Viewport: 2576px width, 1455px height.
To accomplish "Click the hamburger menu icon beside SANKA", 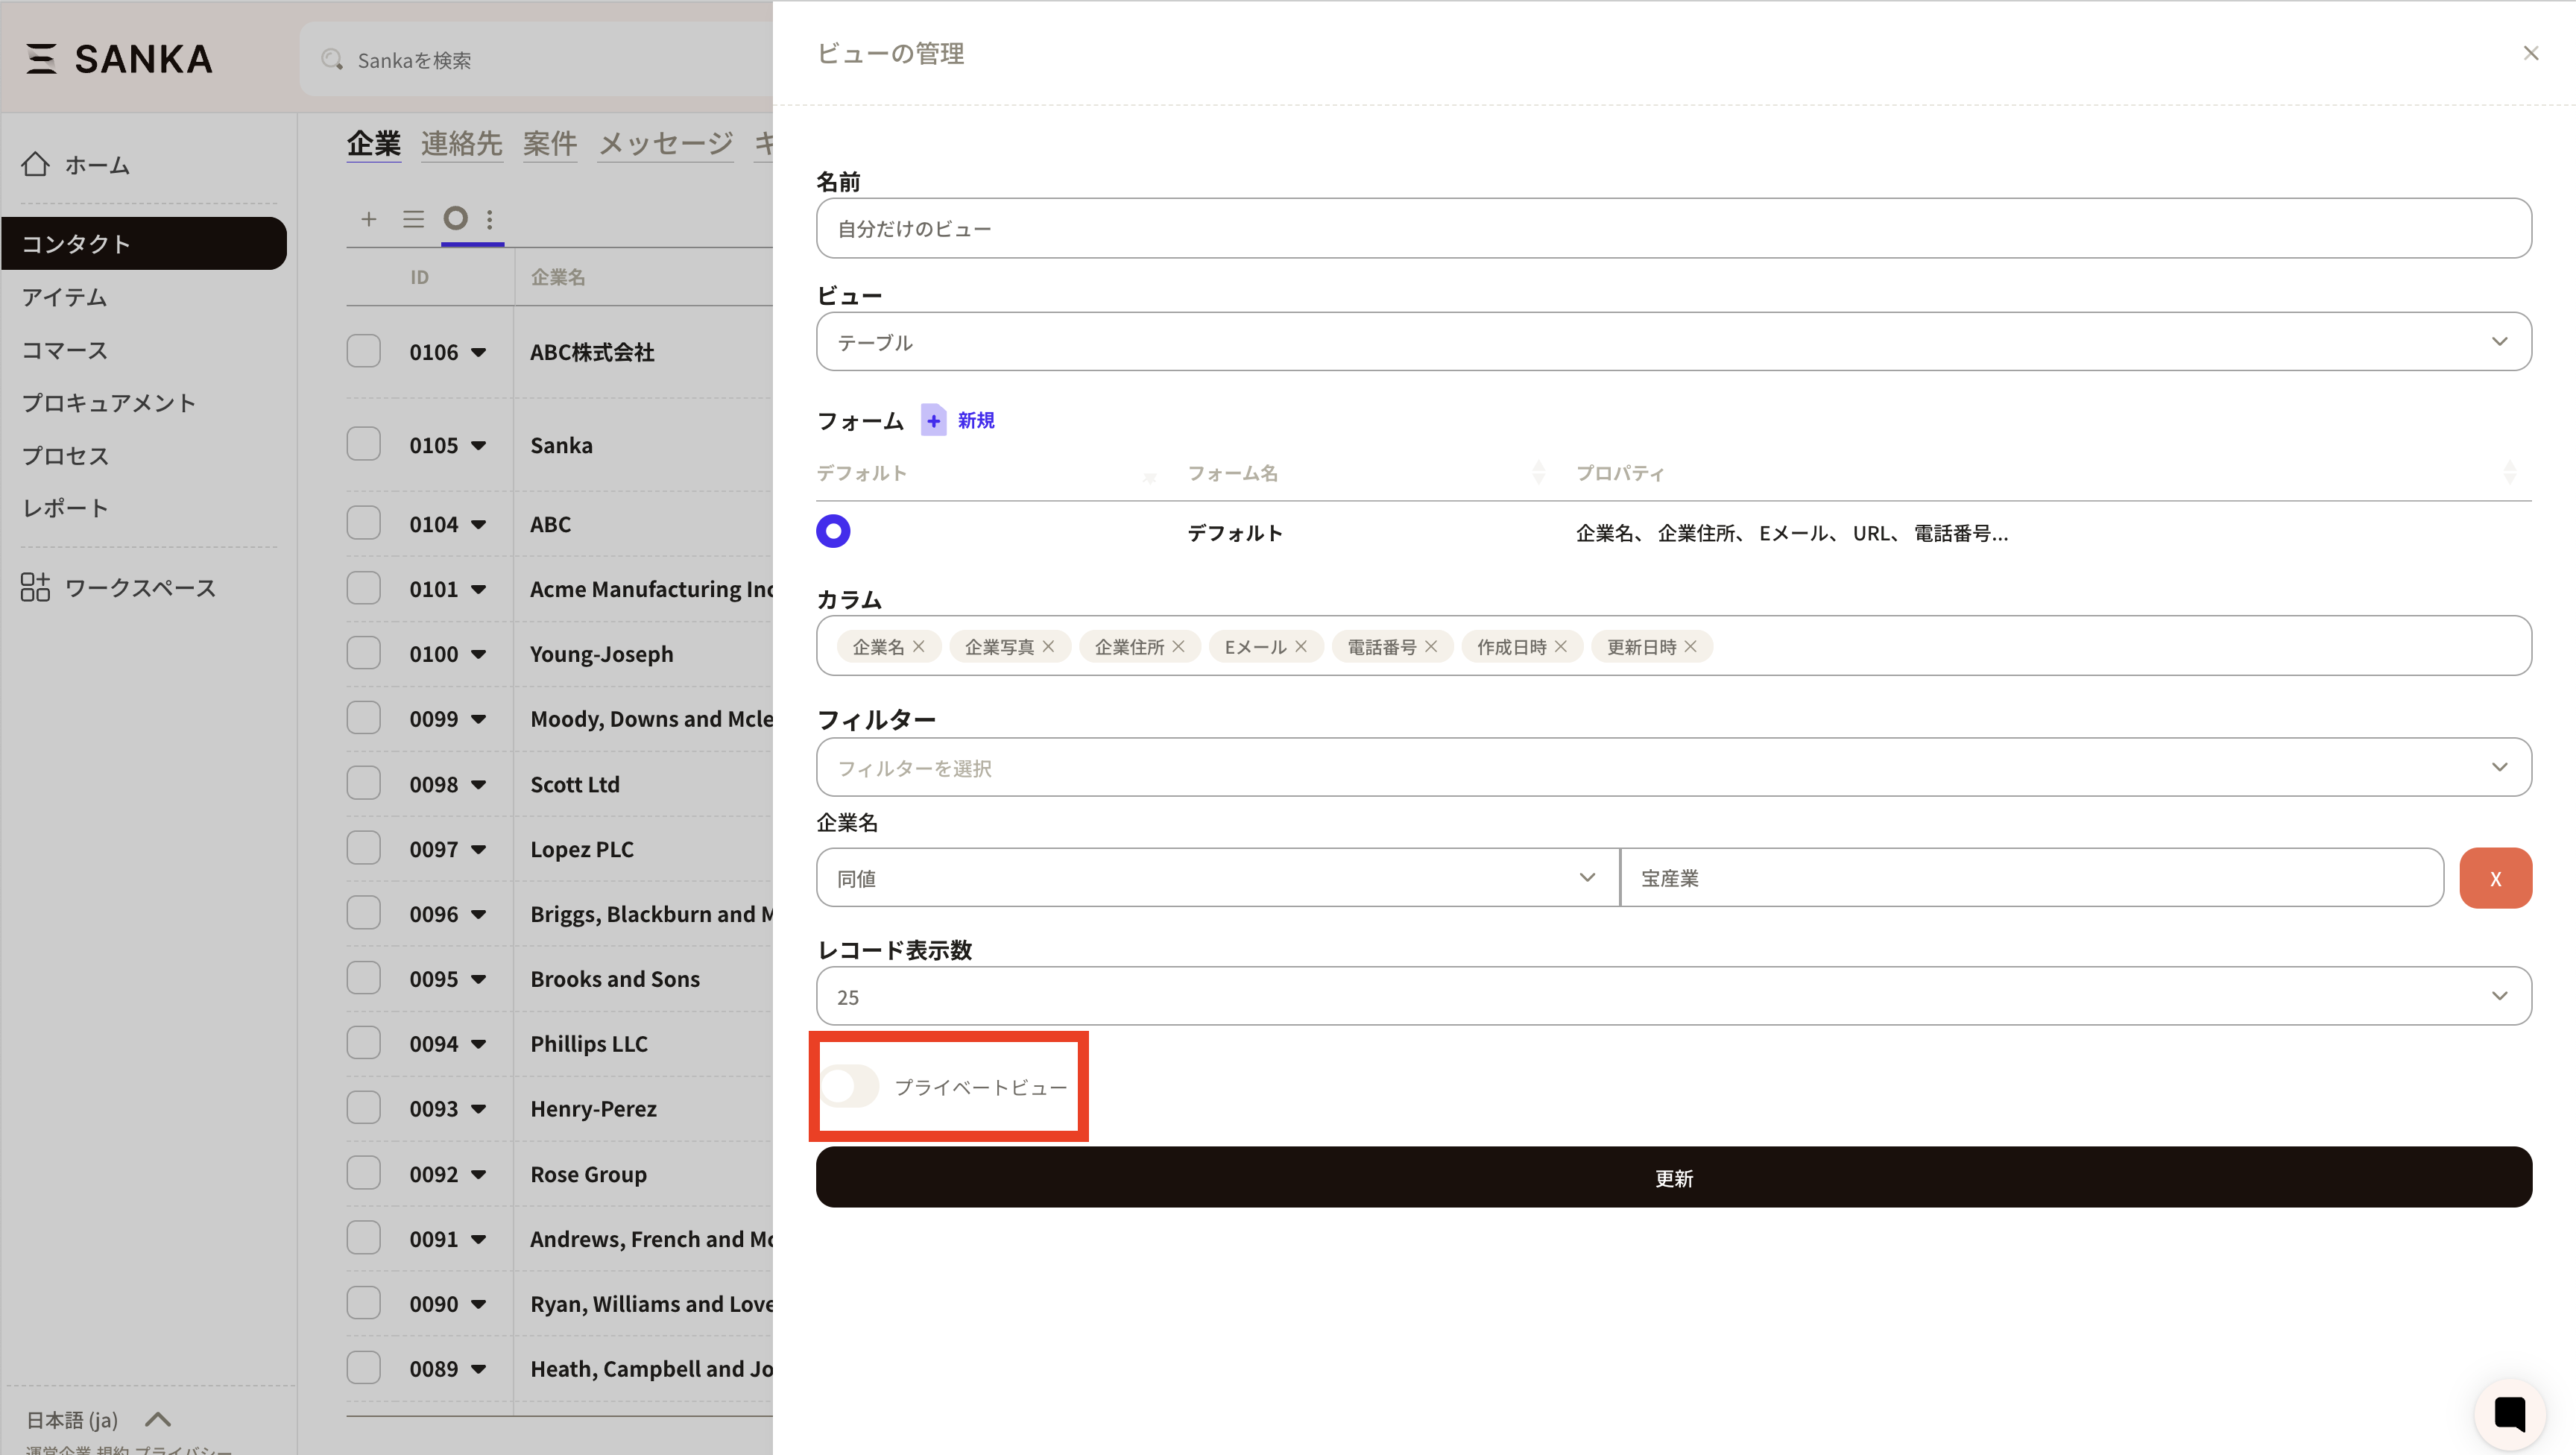I will (41, 59).
